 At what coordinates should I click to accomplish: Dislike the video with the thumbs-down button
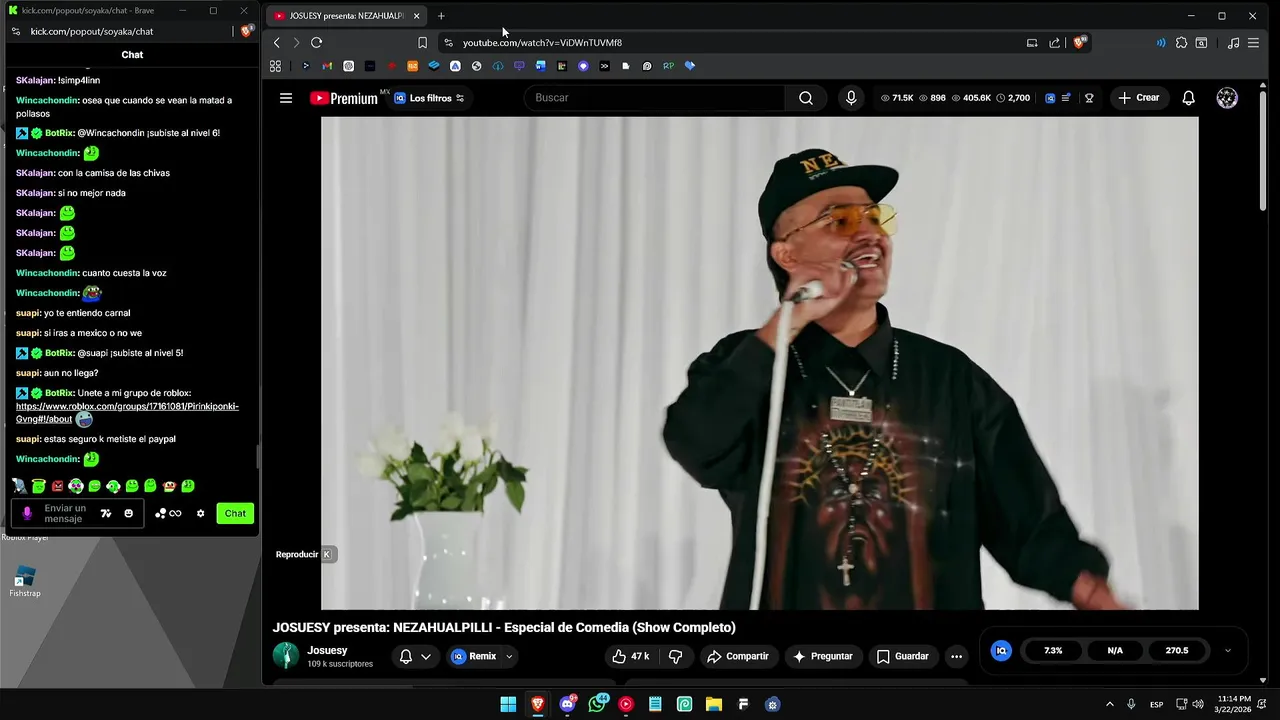(675, 656)
